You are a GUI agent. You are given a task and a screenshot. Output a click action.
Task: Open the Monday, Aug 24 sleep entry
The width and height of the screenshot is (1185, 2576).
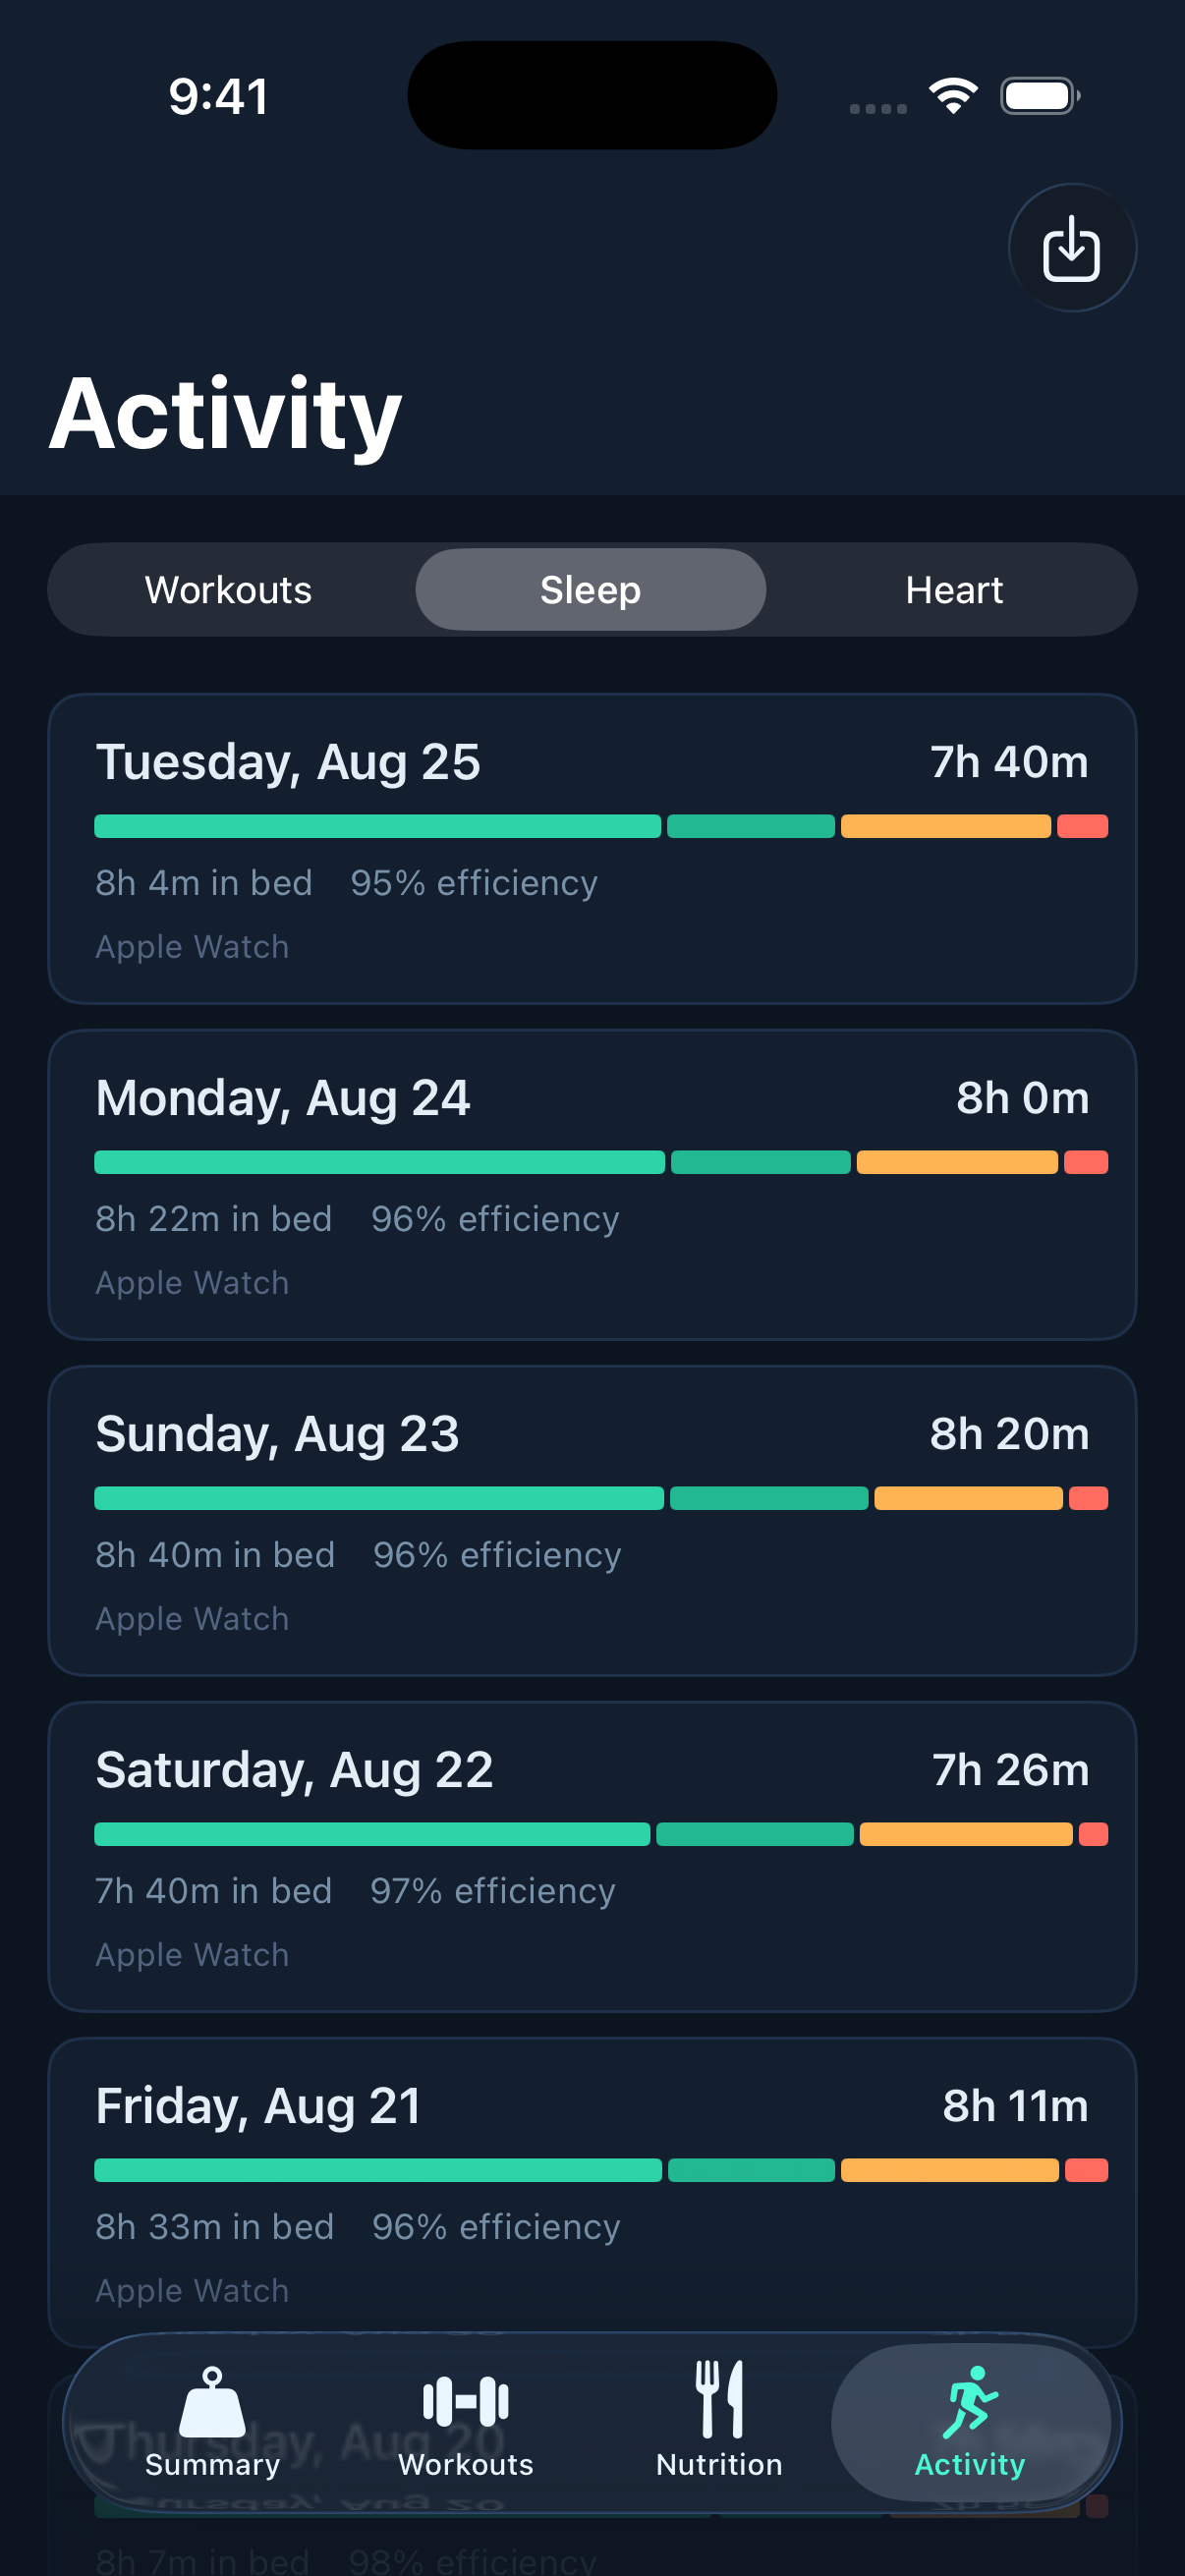[x=592, y=1185]
